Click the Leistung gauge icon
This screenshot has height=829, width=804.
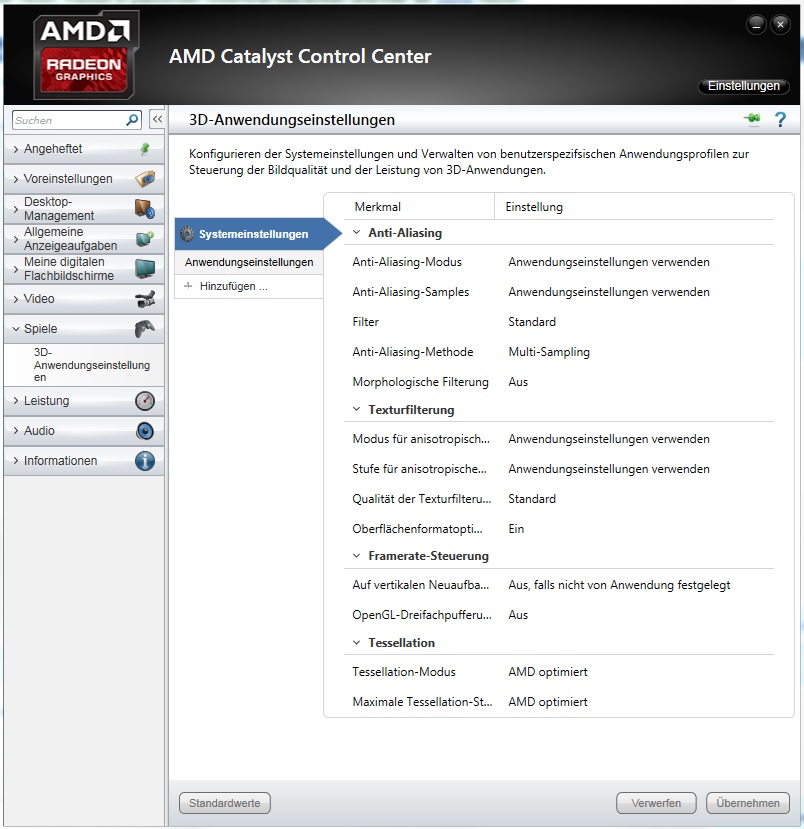click(x=145, y=401)
